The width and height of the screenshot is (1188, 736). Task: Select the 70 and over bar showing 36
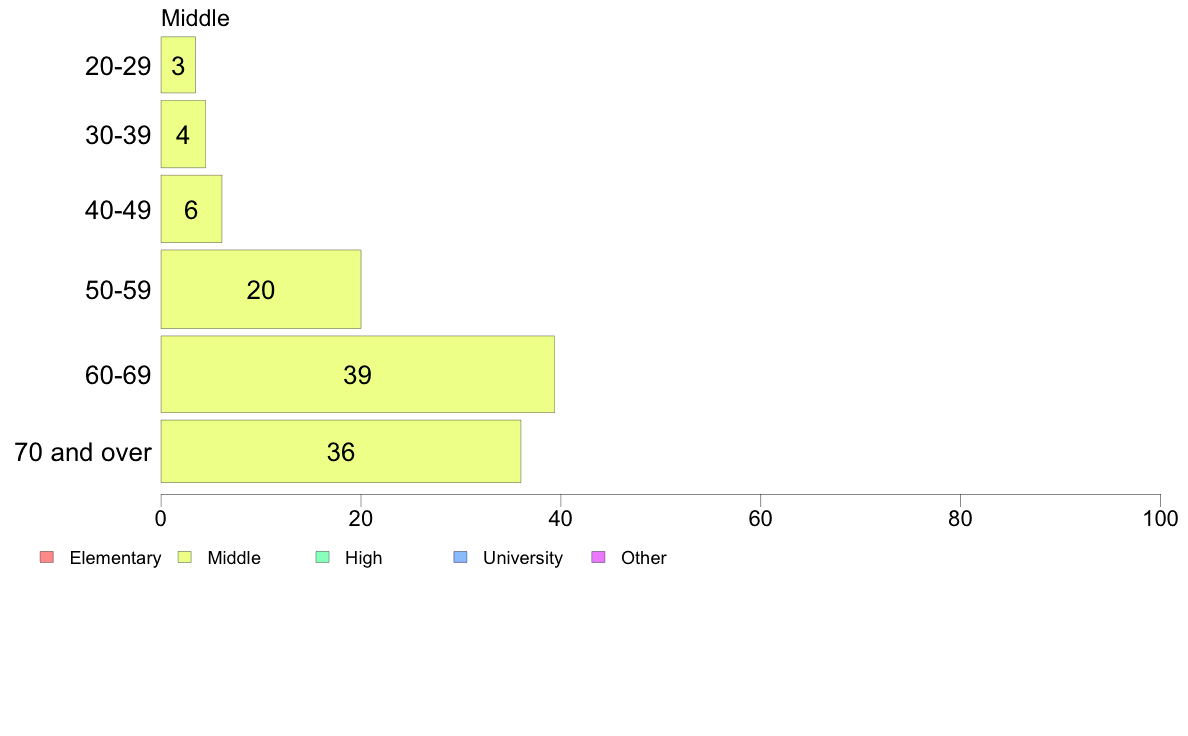point(341,452)
